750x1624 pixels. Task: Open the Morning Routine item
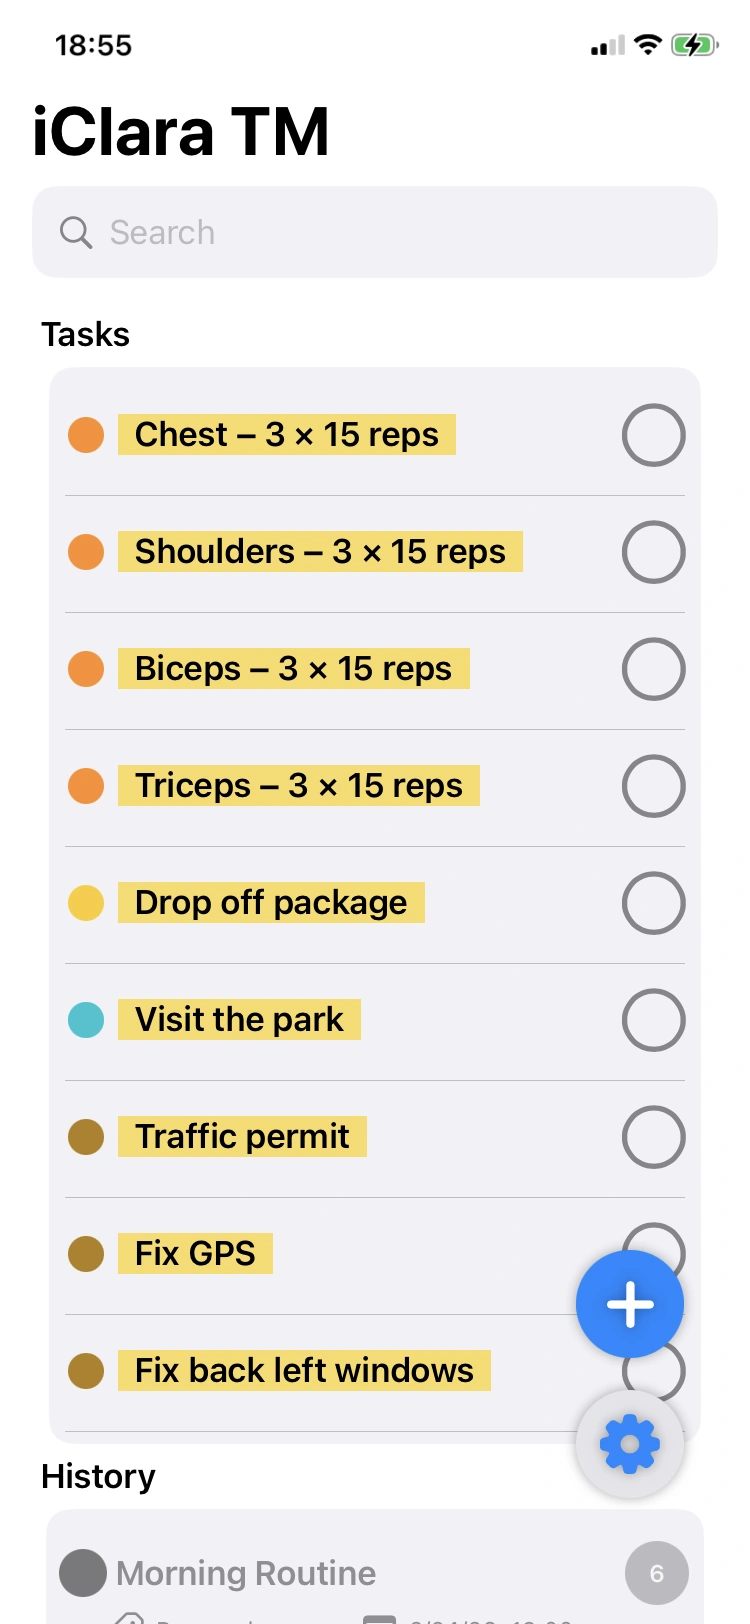[245, 1572]
